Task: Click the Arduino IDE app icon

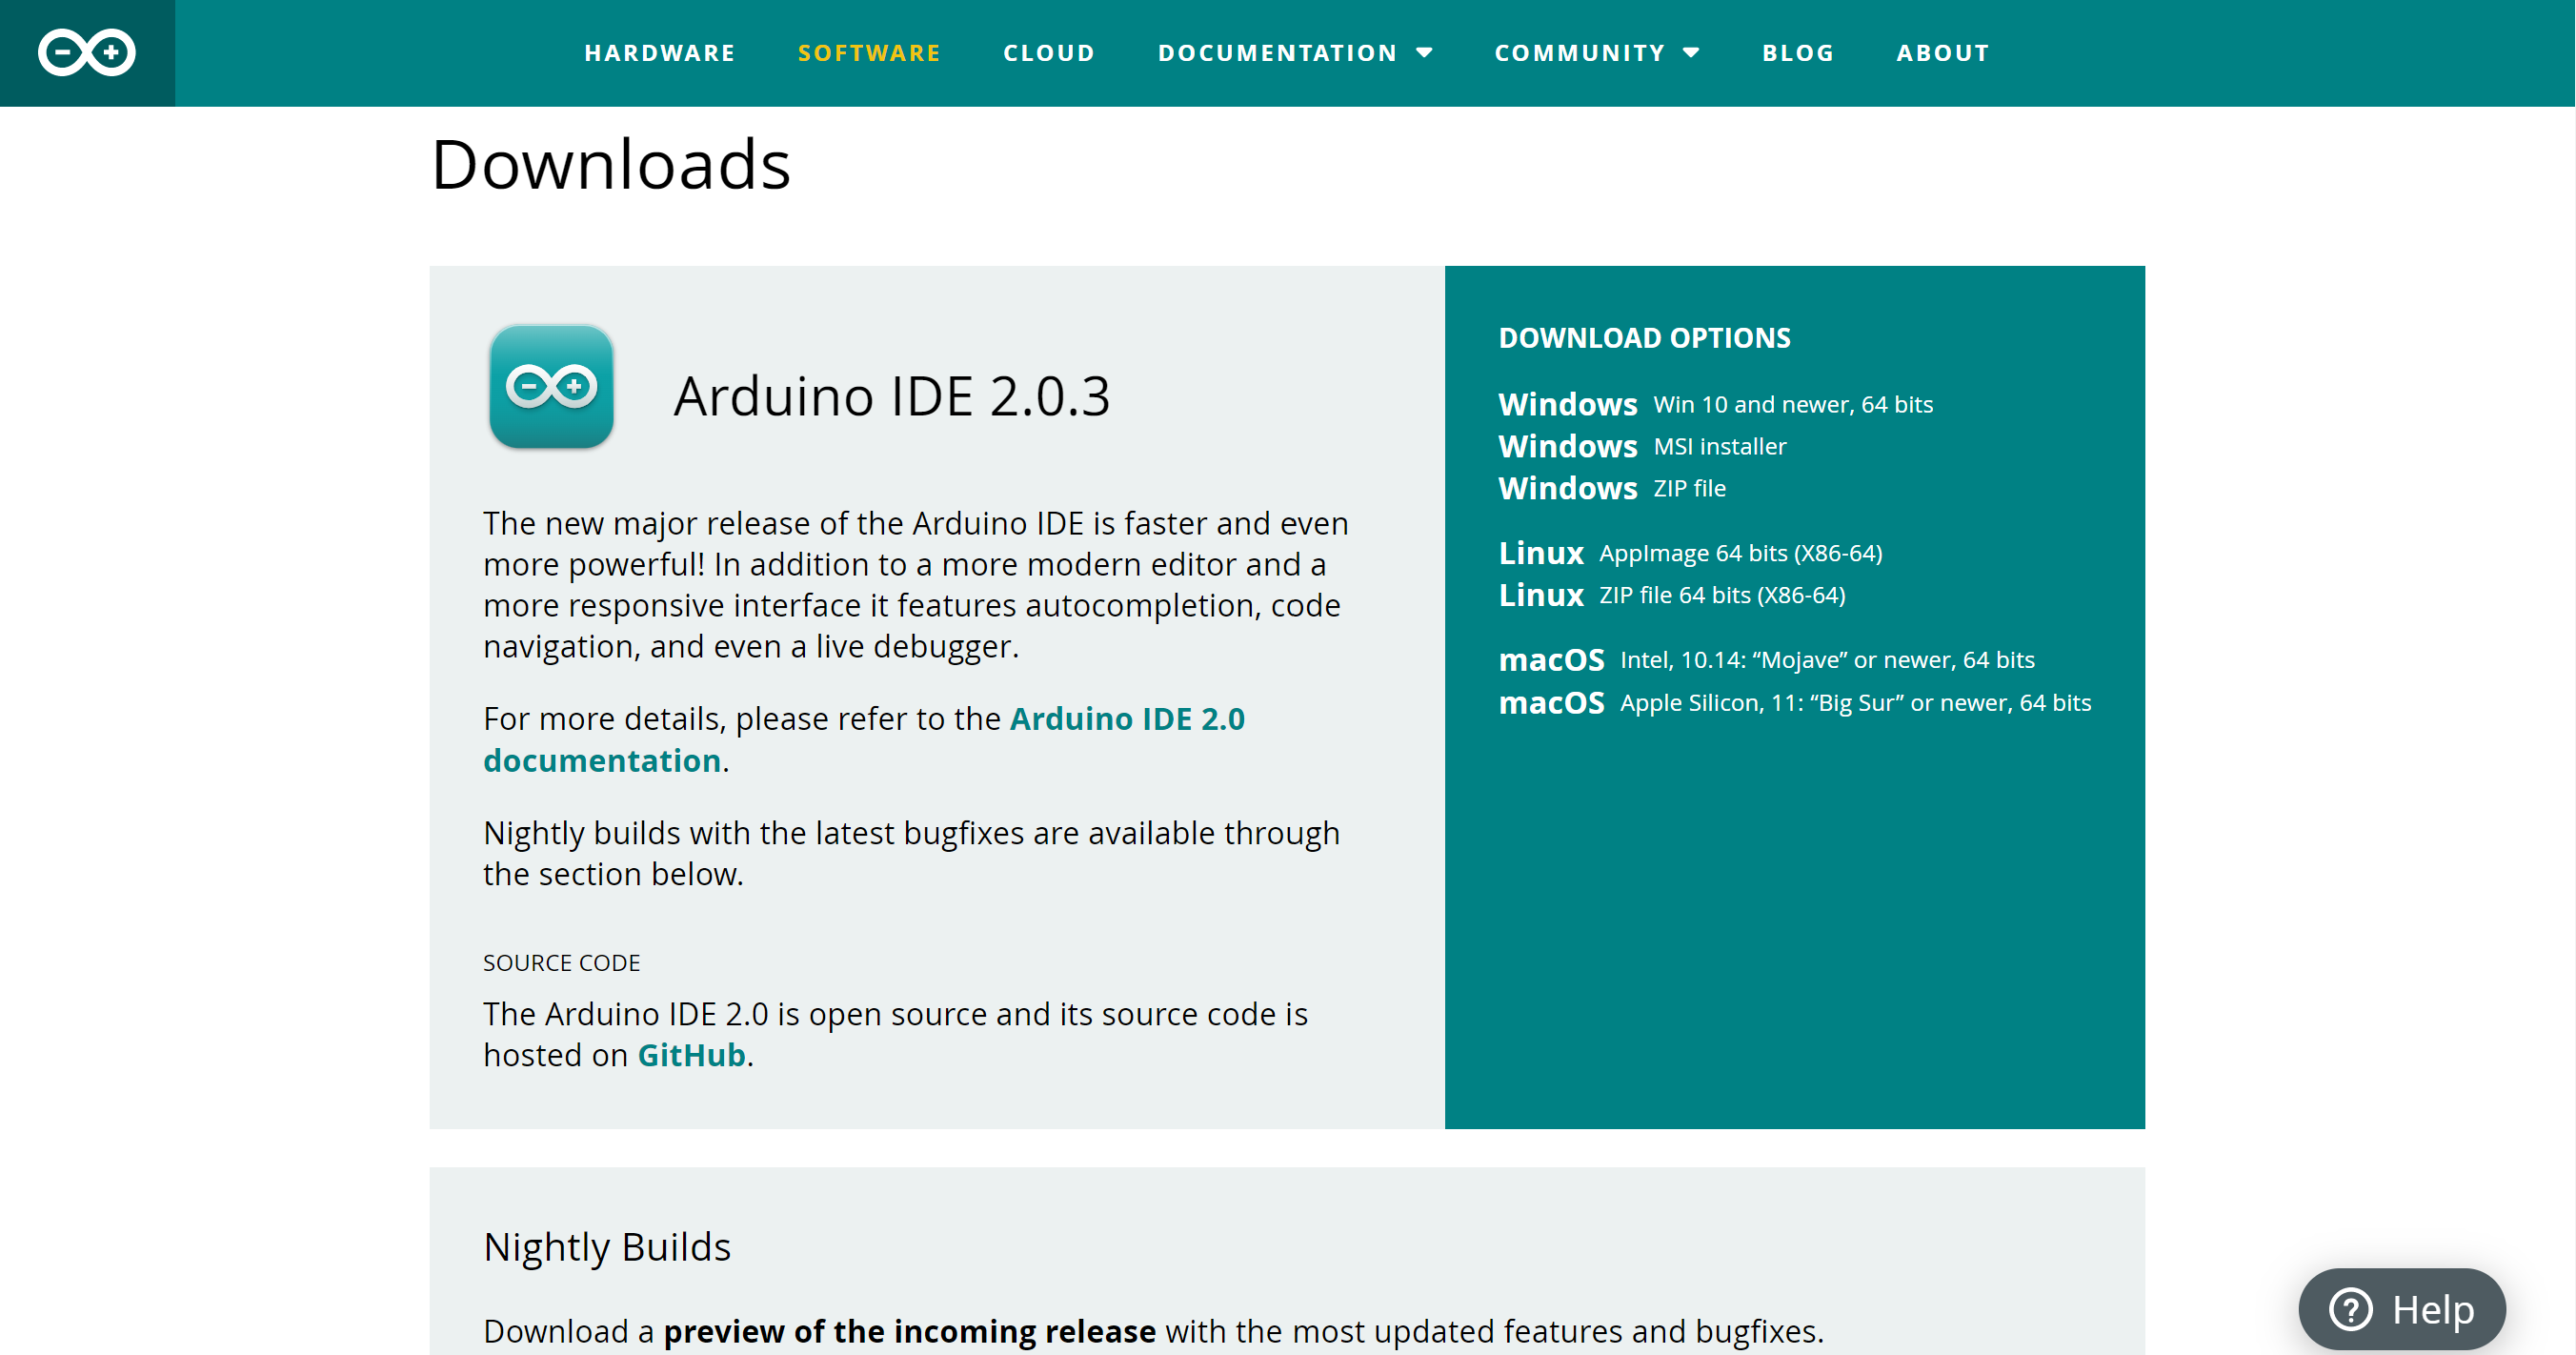Action: (551, 386)
